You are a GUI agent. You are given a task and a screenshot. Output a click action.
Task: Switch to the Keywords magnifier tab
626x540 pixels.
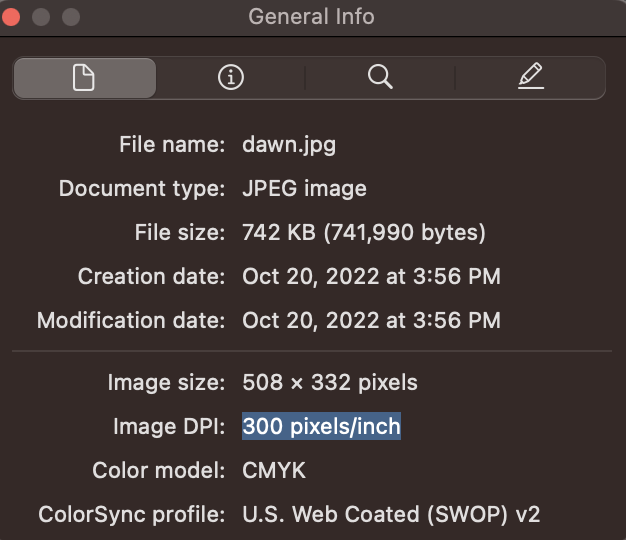click(380, 78)
